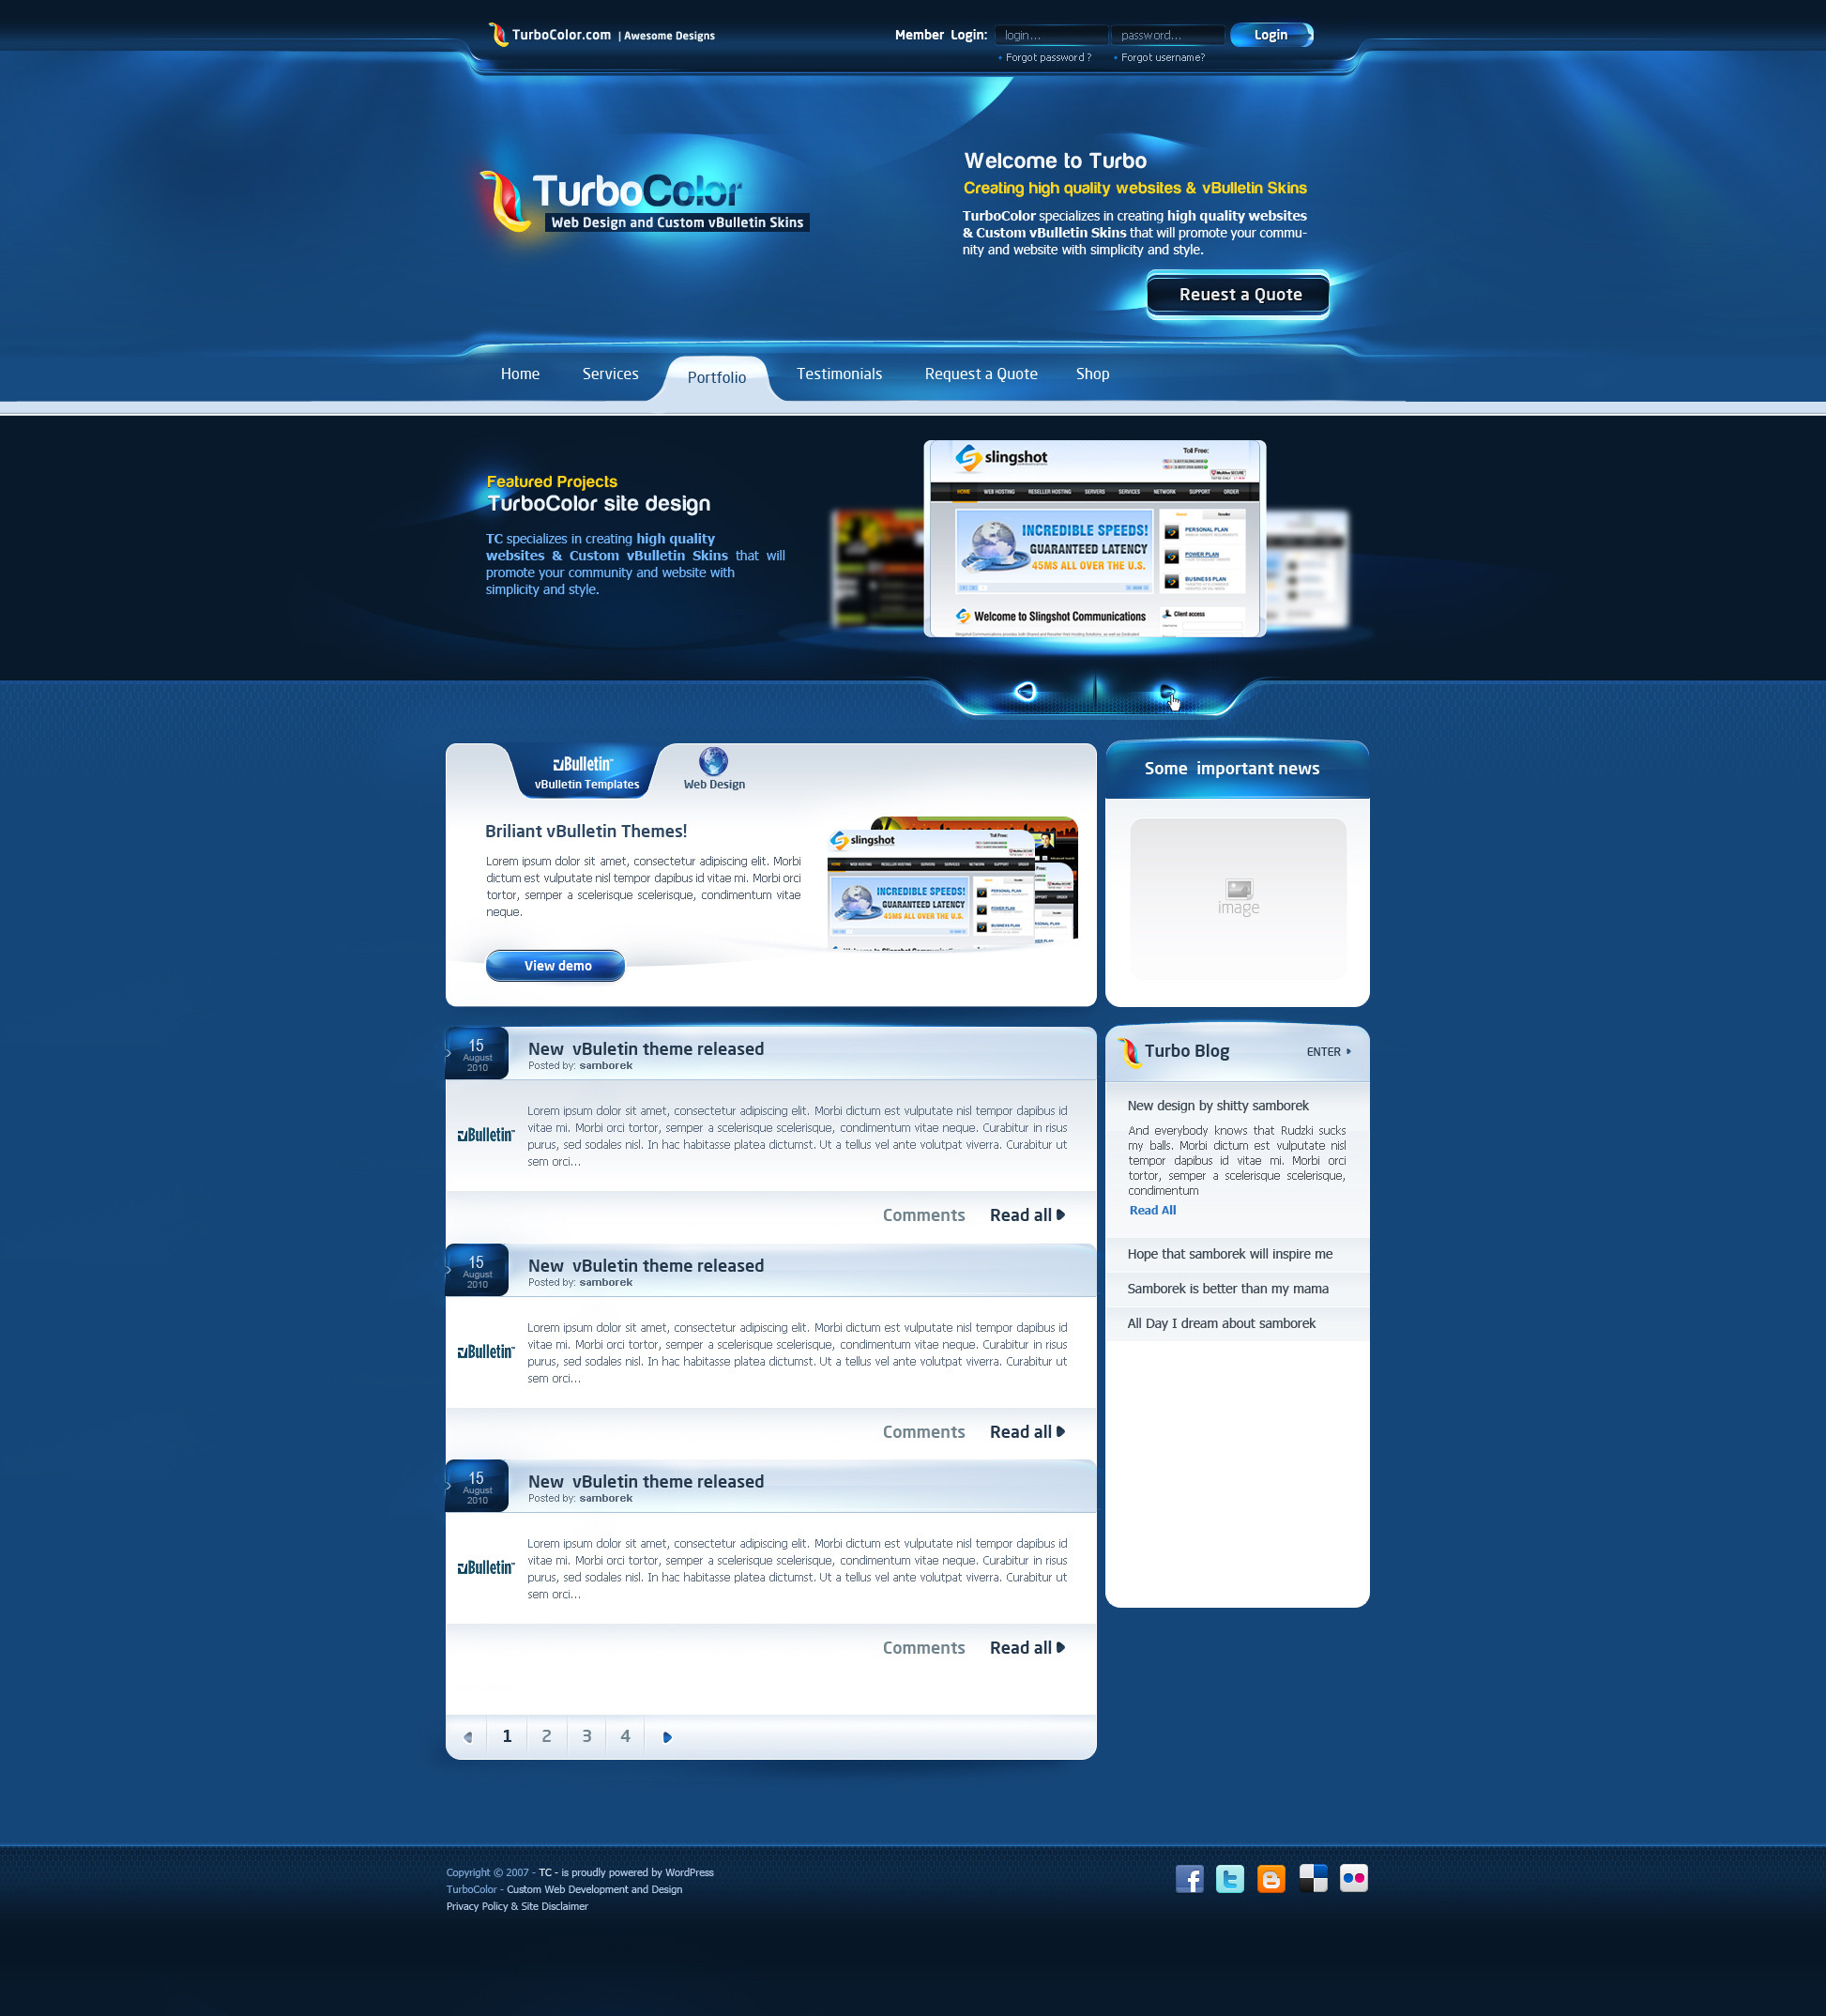
Task: Open blog entry New design by shitty samborek
Action: [1217, 1106]
